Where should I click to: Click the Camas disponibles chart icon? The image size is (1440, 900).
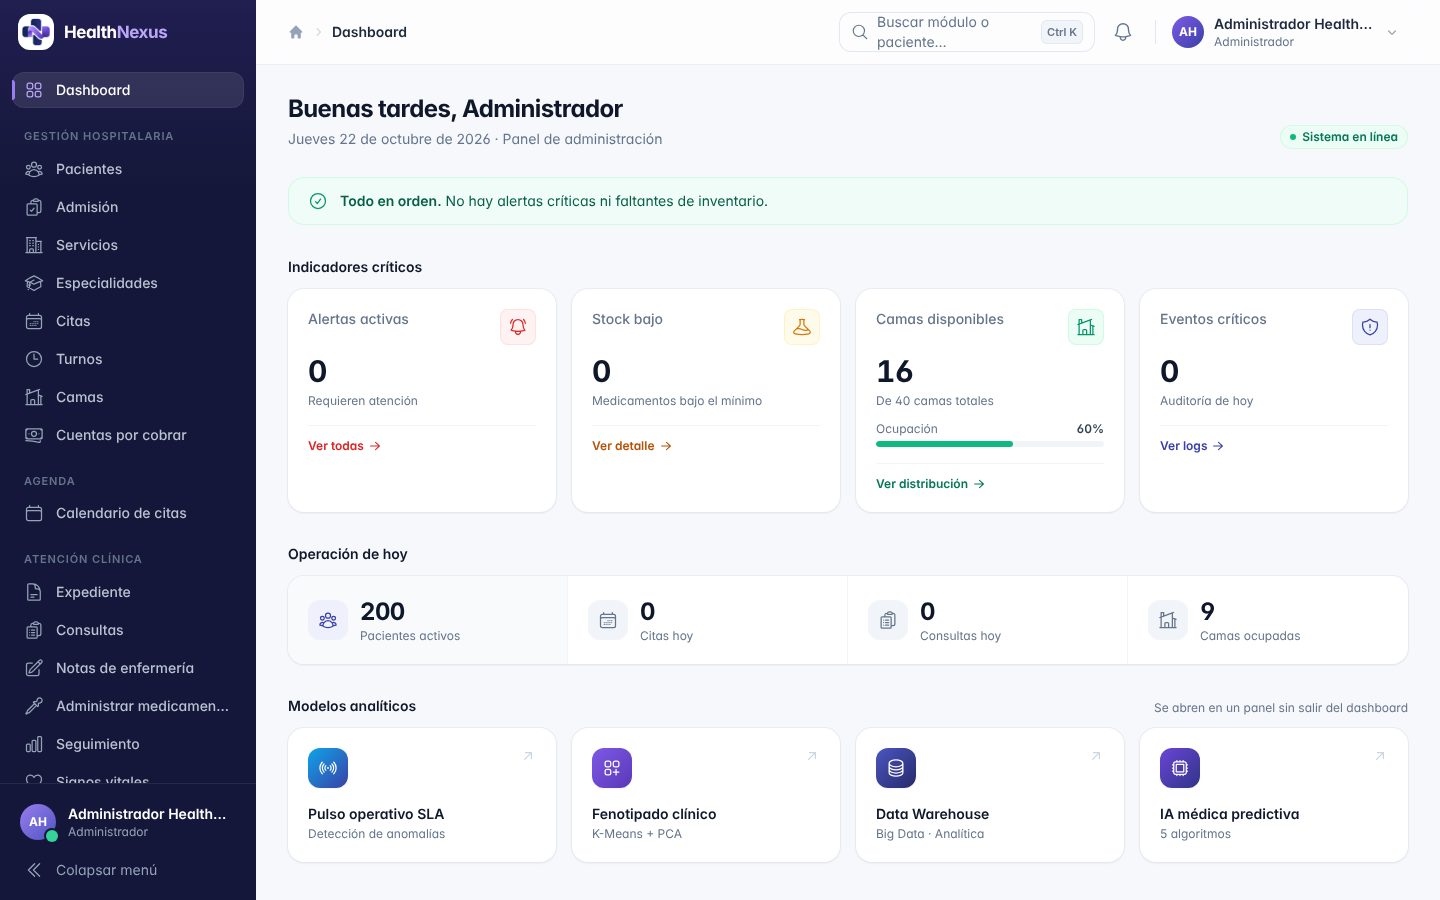point(1086,327)
